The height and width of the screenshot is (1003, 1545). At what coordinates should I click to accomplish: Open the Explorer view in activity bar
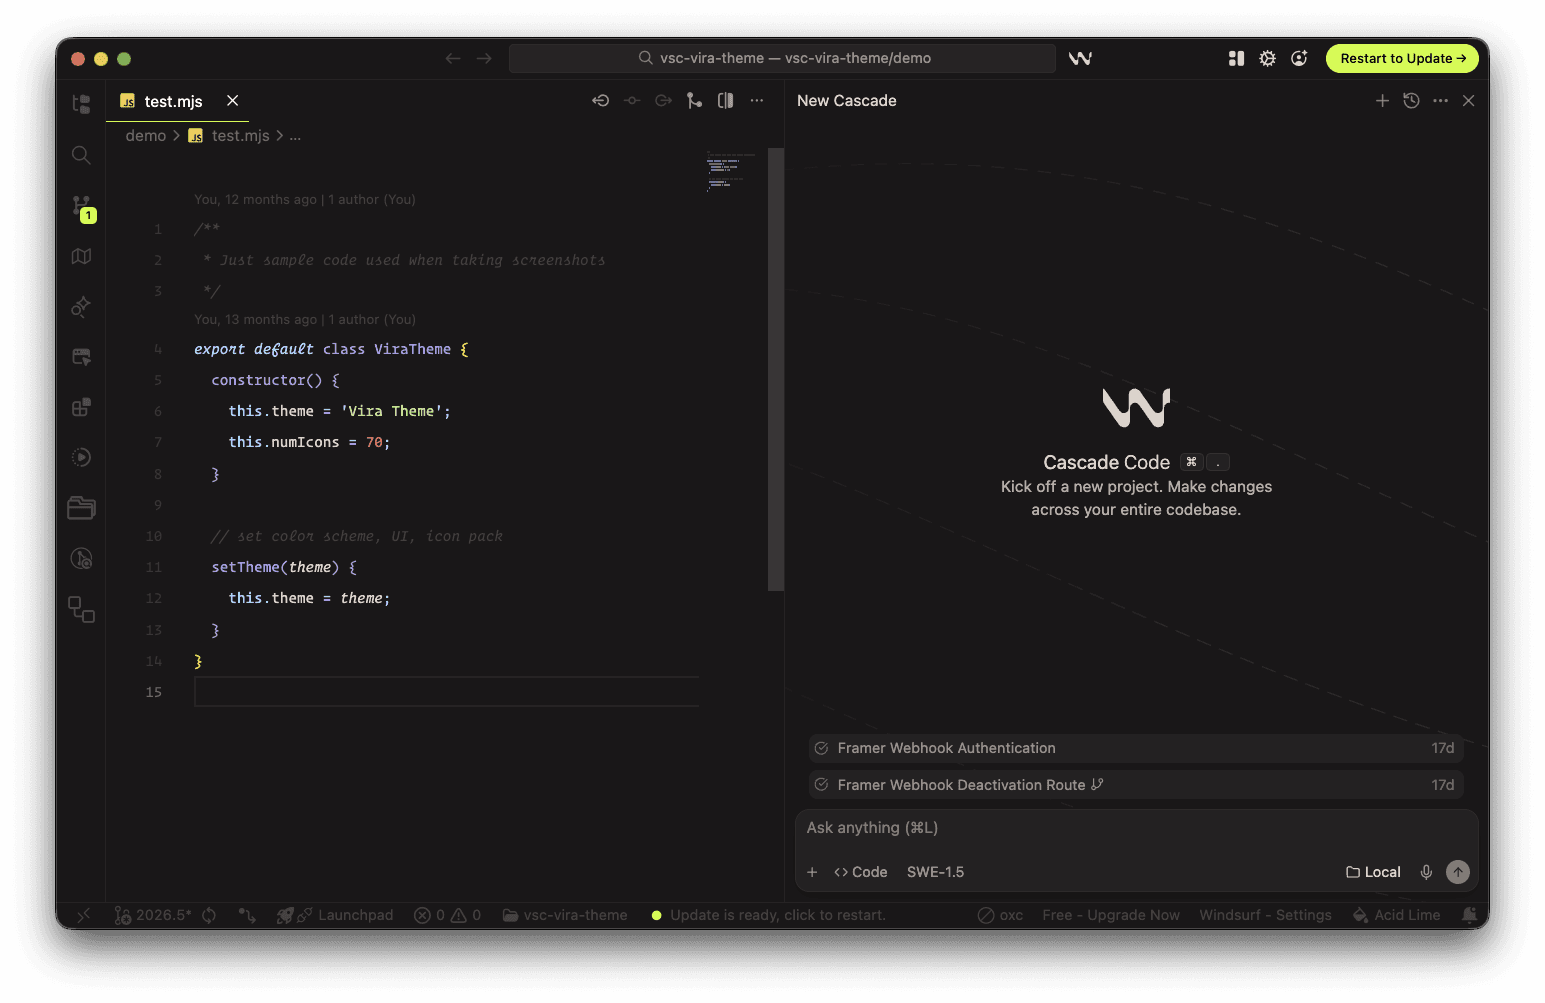(x=82, y=104)
